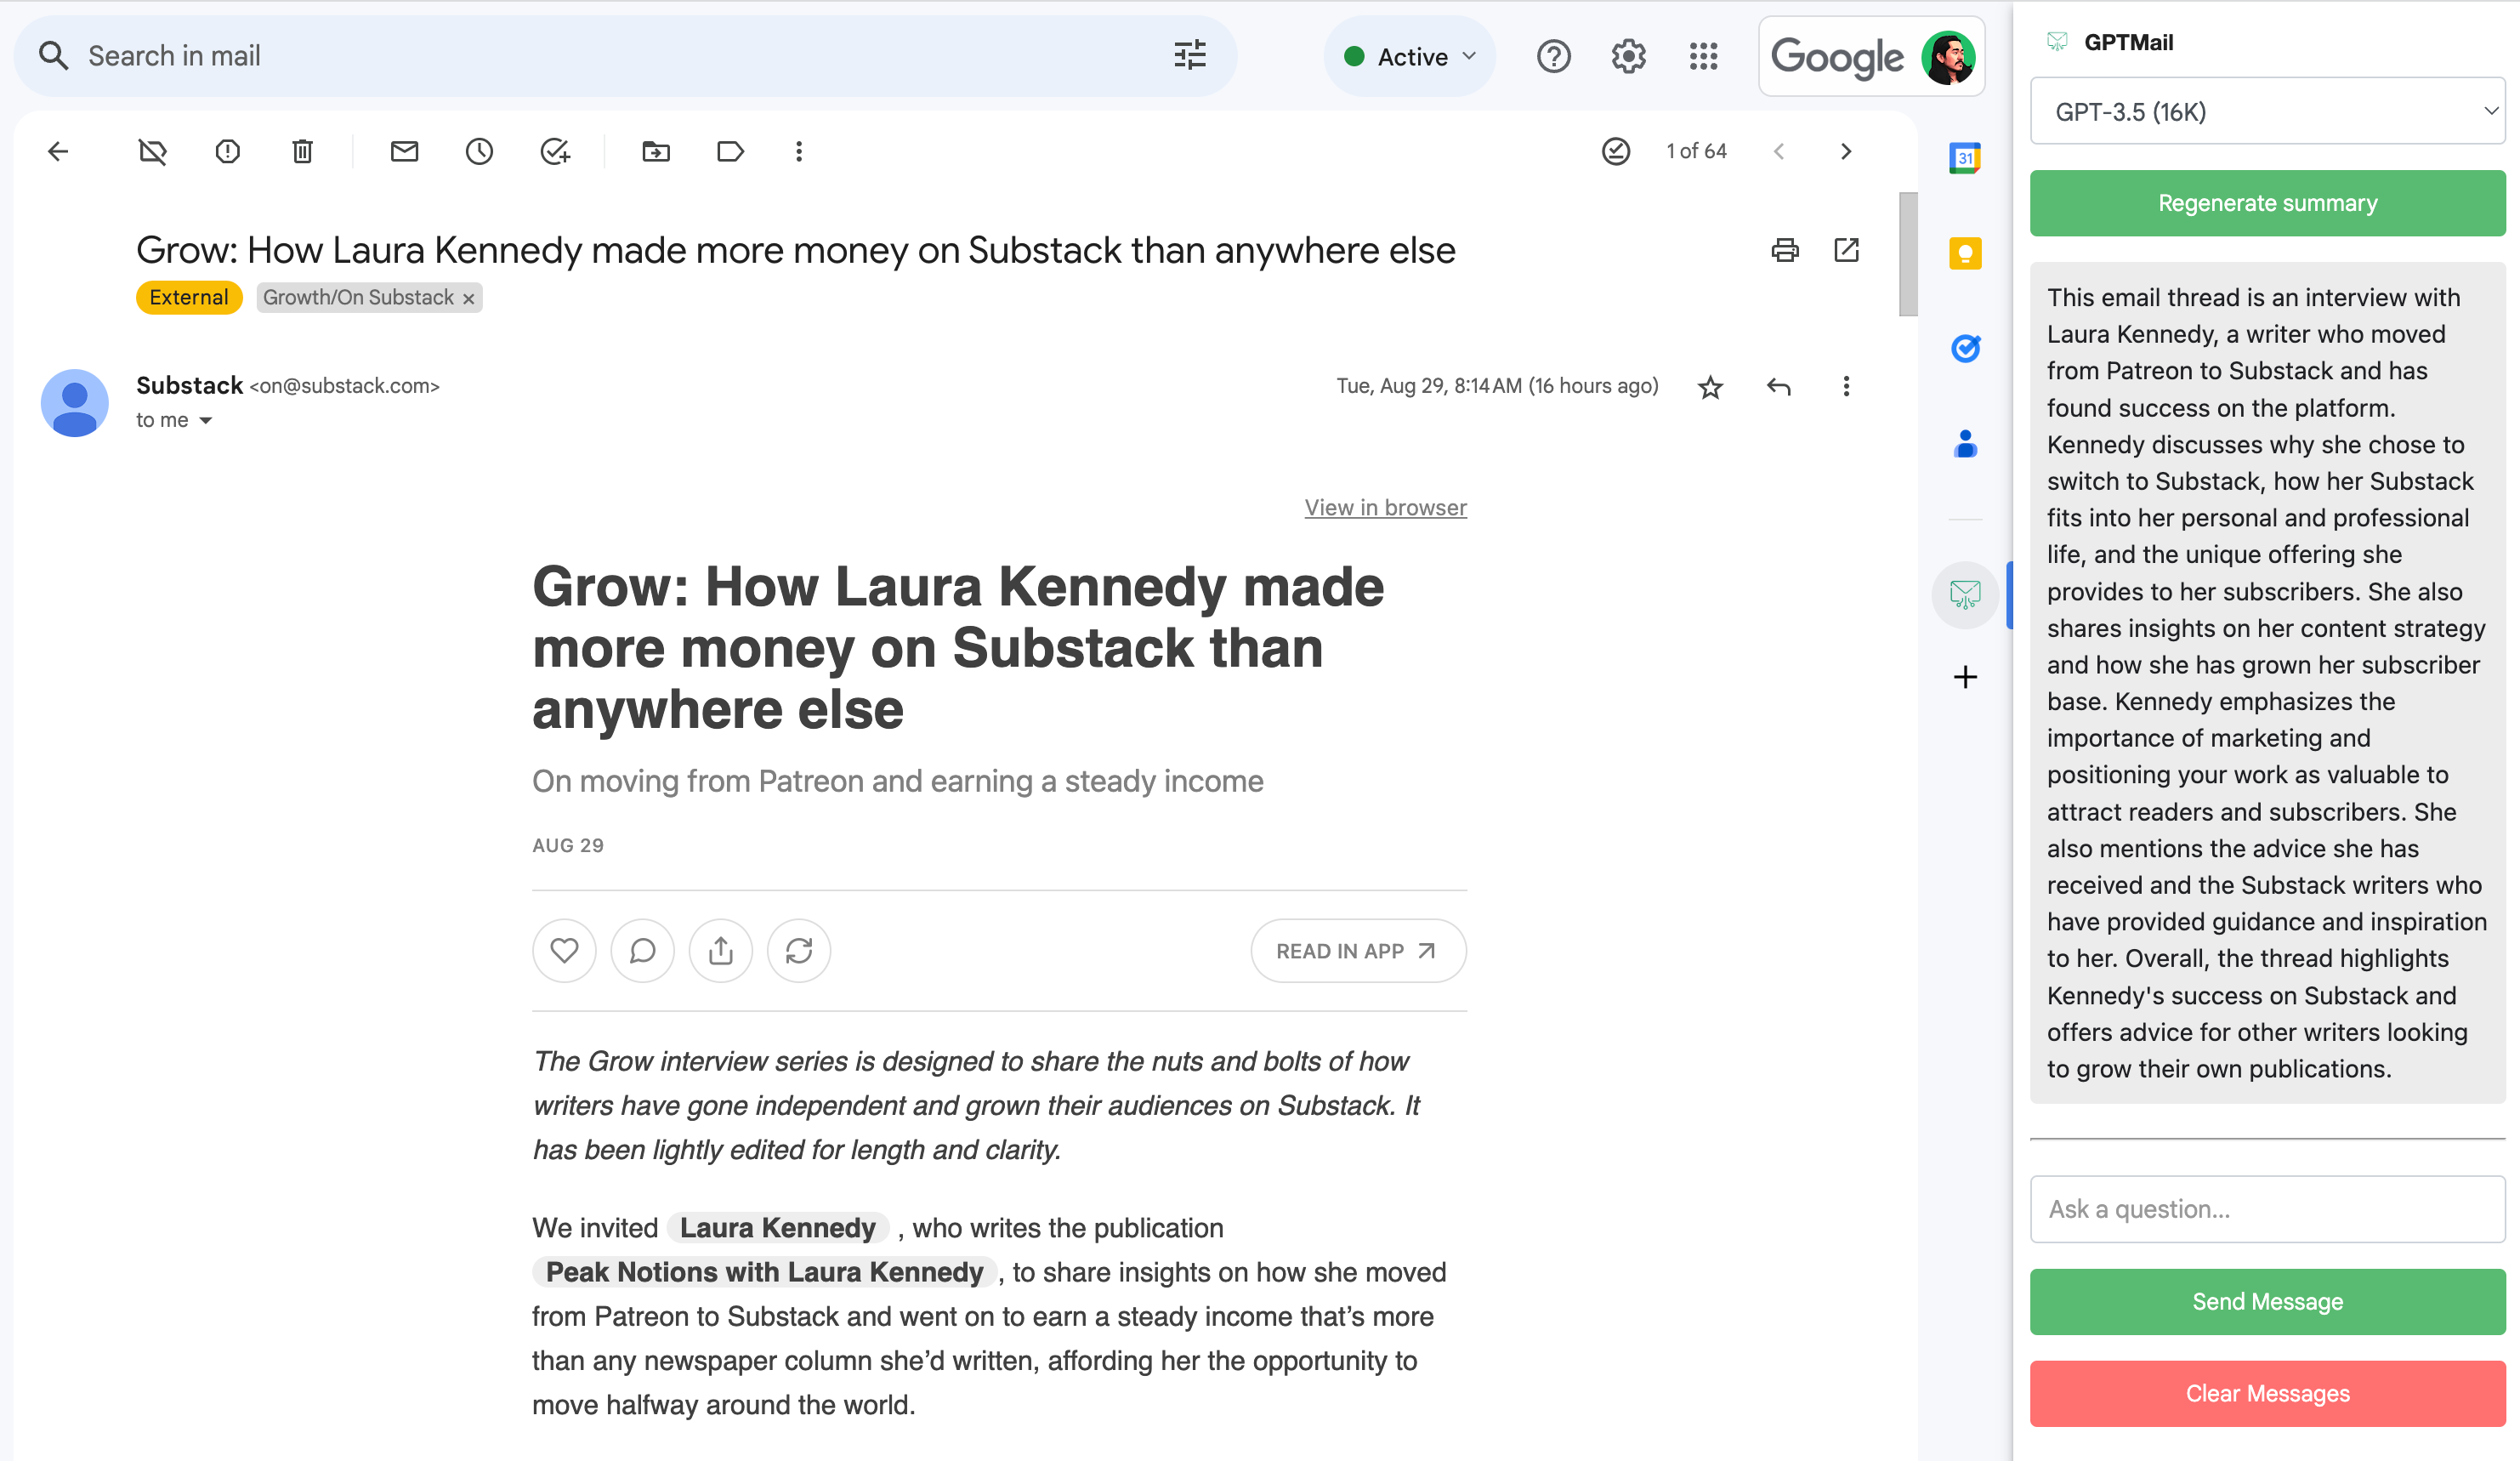2520x1461 pixels.
Task: Open message more options three-dot menu
Action: click(x=1845, y=386)
